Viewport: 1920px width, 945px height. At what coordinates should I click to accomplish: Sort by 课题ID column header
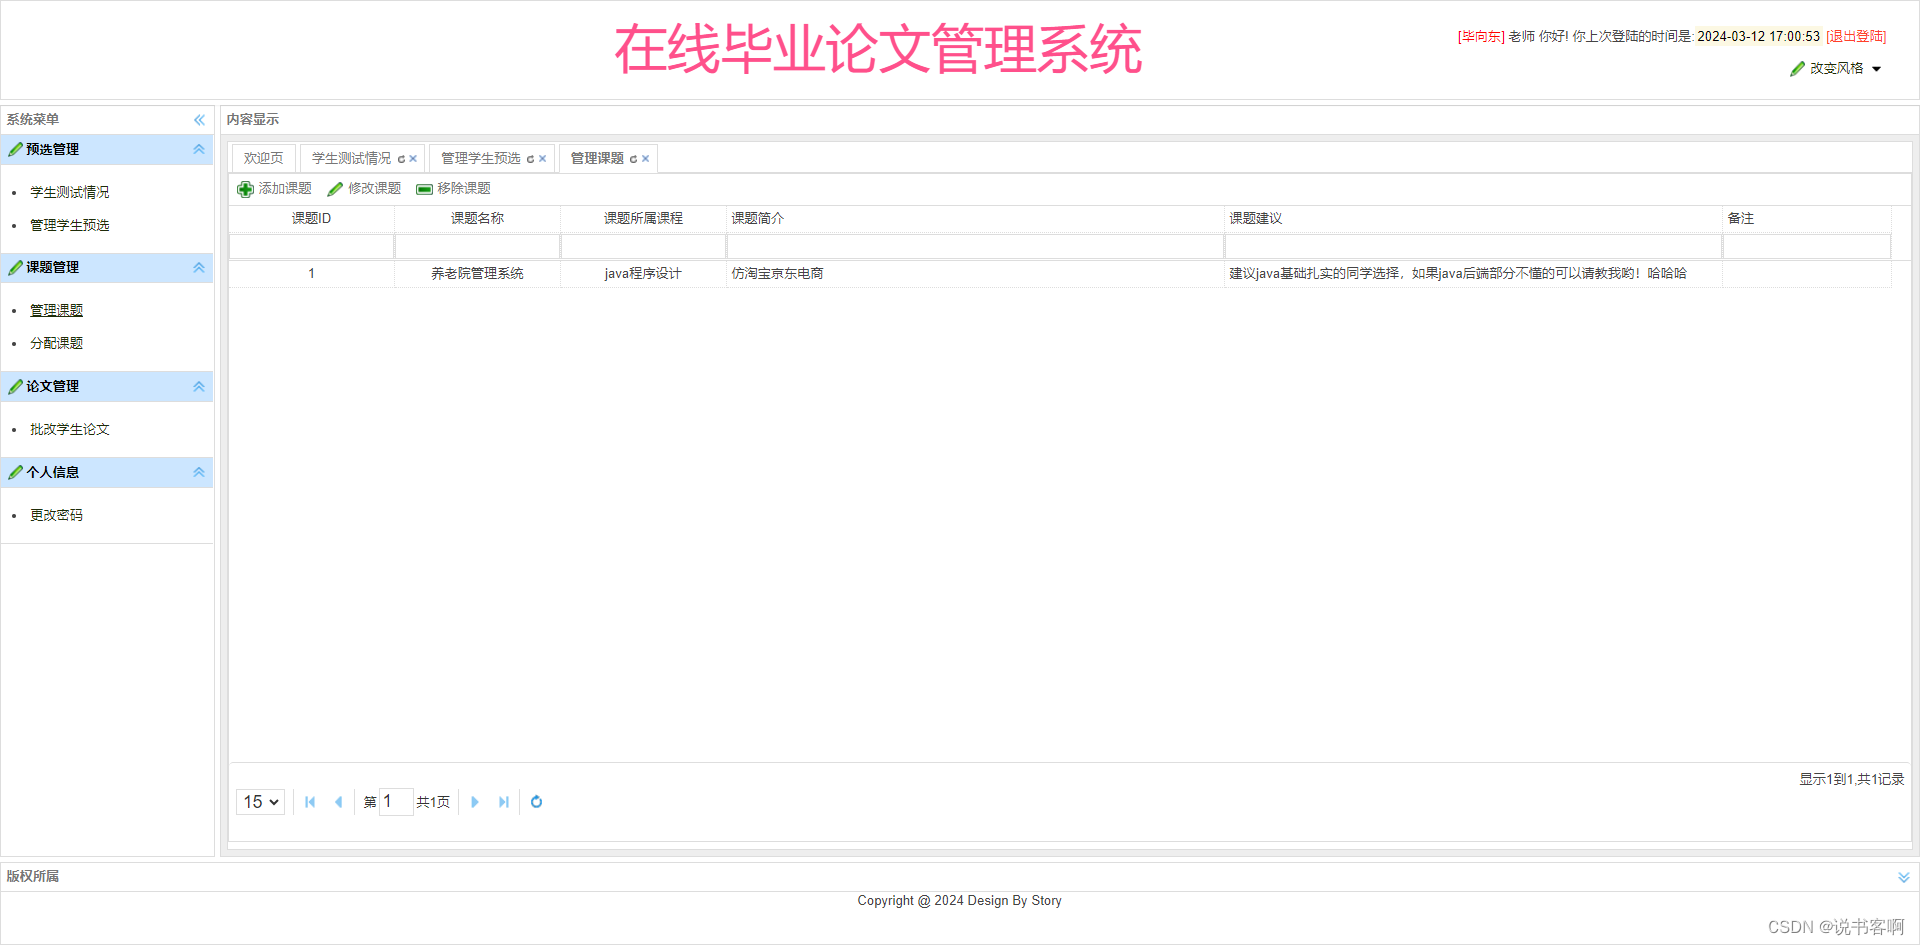311,218
